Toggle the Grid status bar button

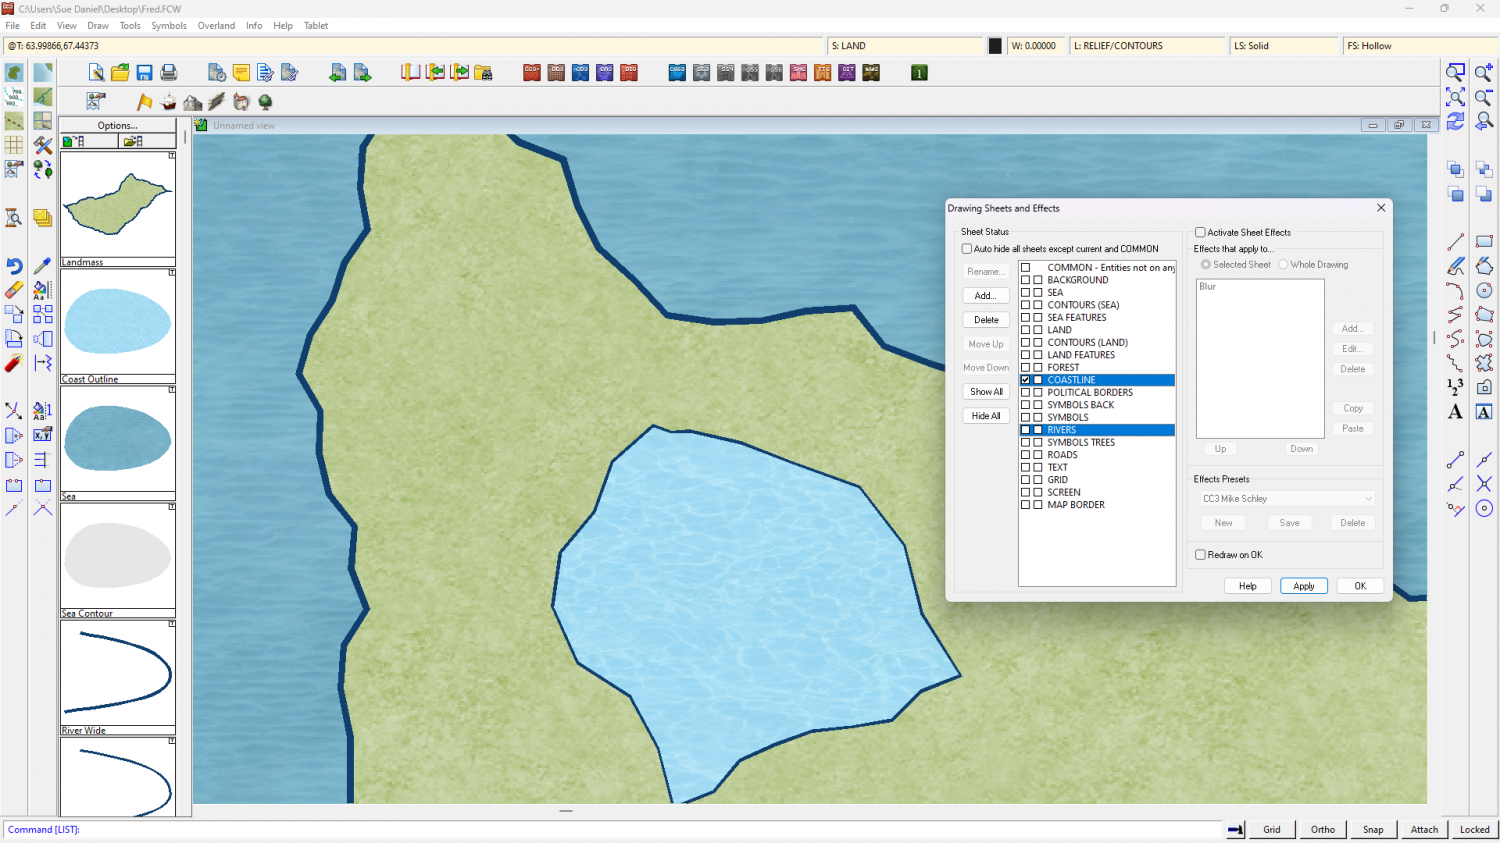[x=1272, y=830]
